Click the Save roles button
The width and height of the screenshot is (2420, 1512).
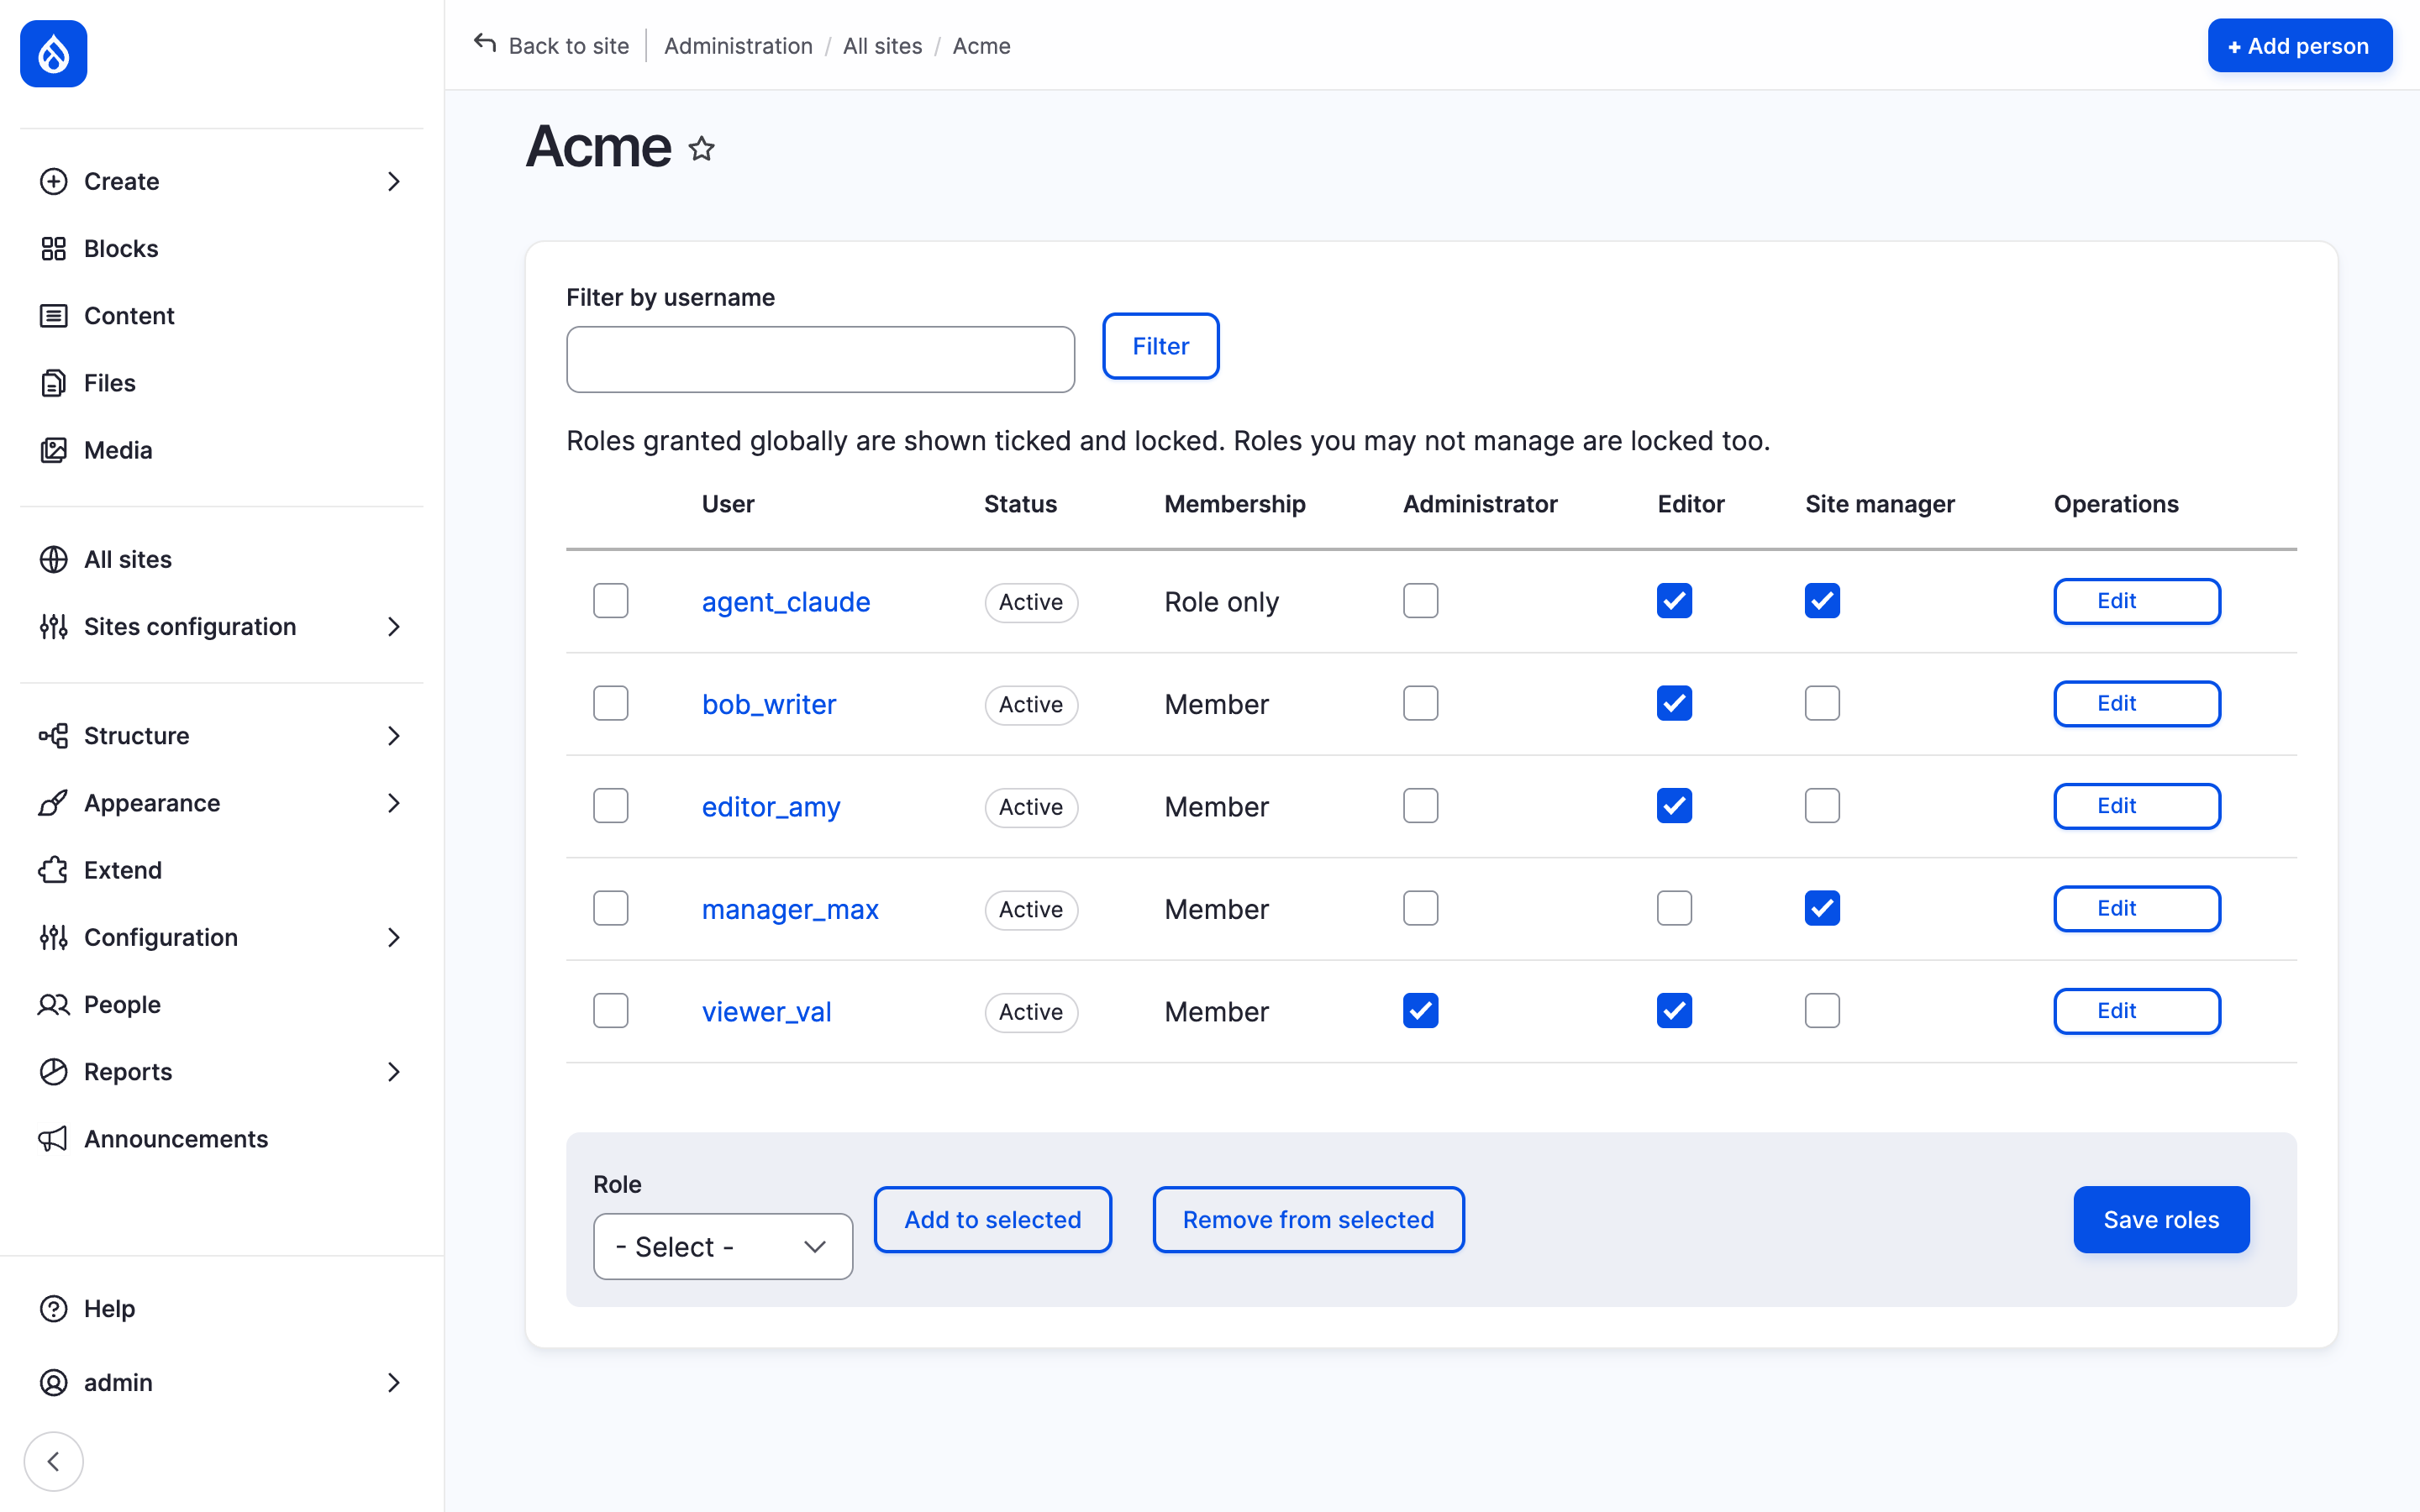pyautogui.click(x=2161, y=1219)
